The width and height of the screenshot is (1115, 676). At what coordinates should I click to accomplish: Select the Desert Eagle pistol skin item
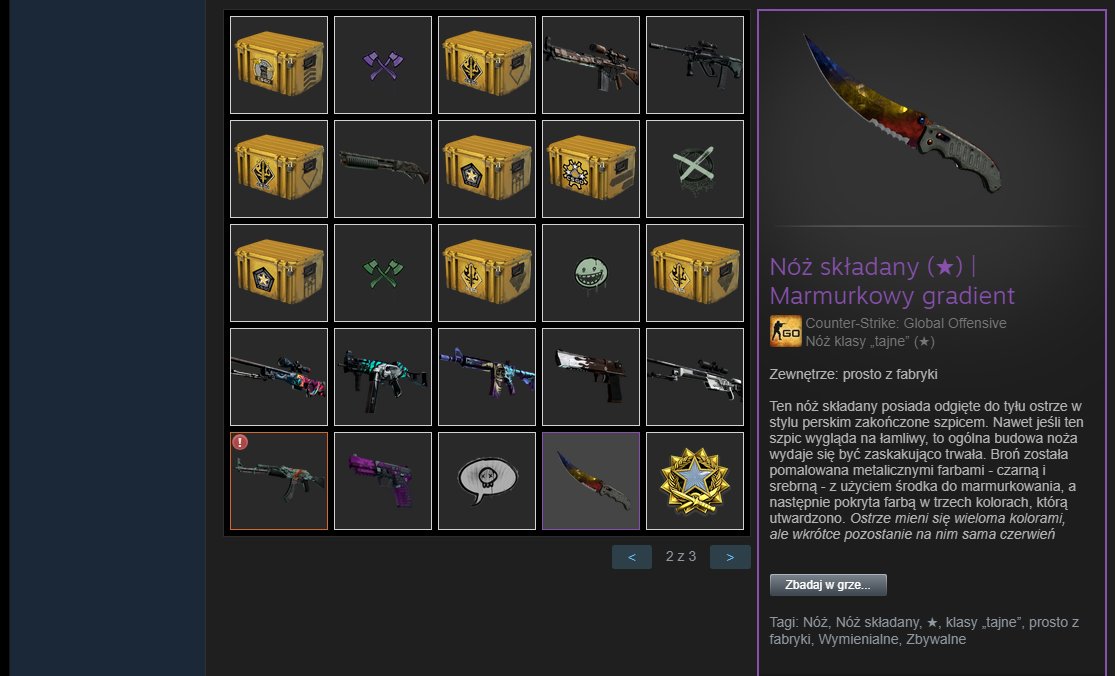point(591,377)
